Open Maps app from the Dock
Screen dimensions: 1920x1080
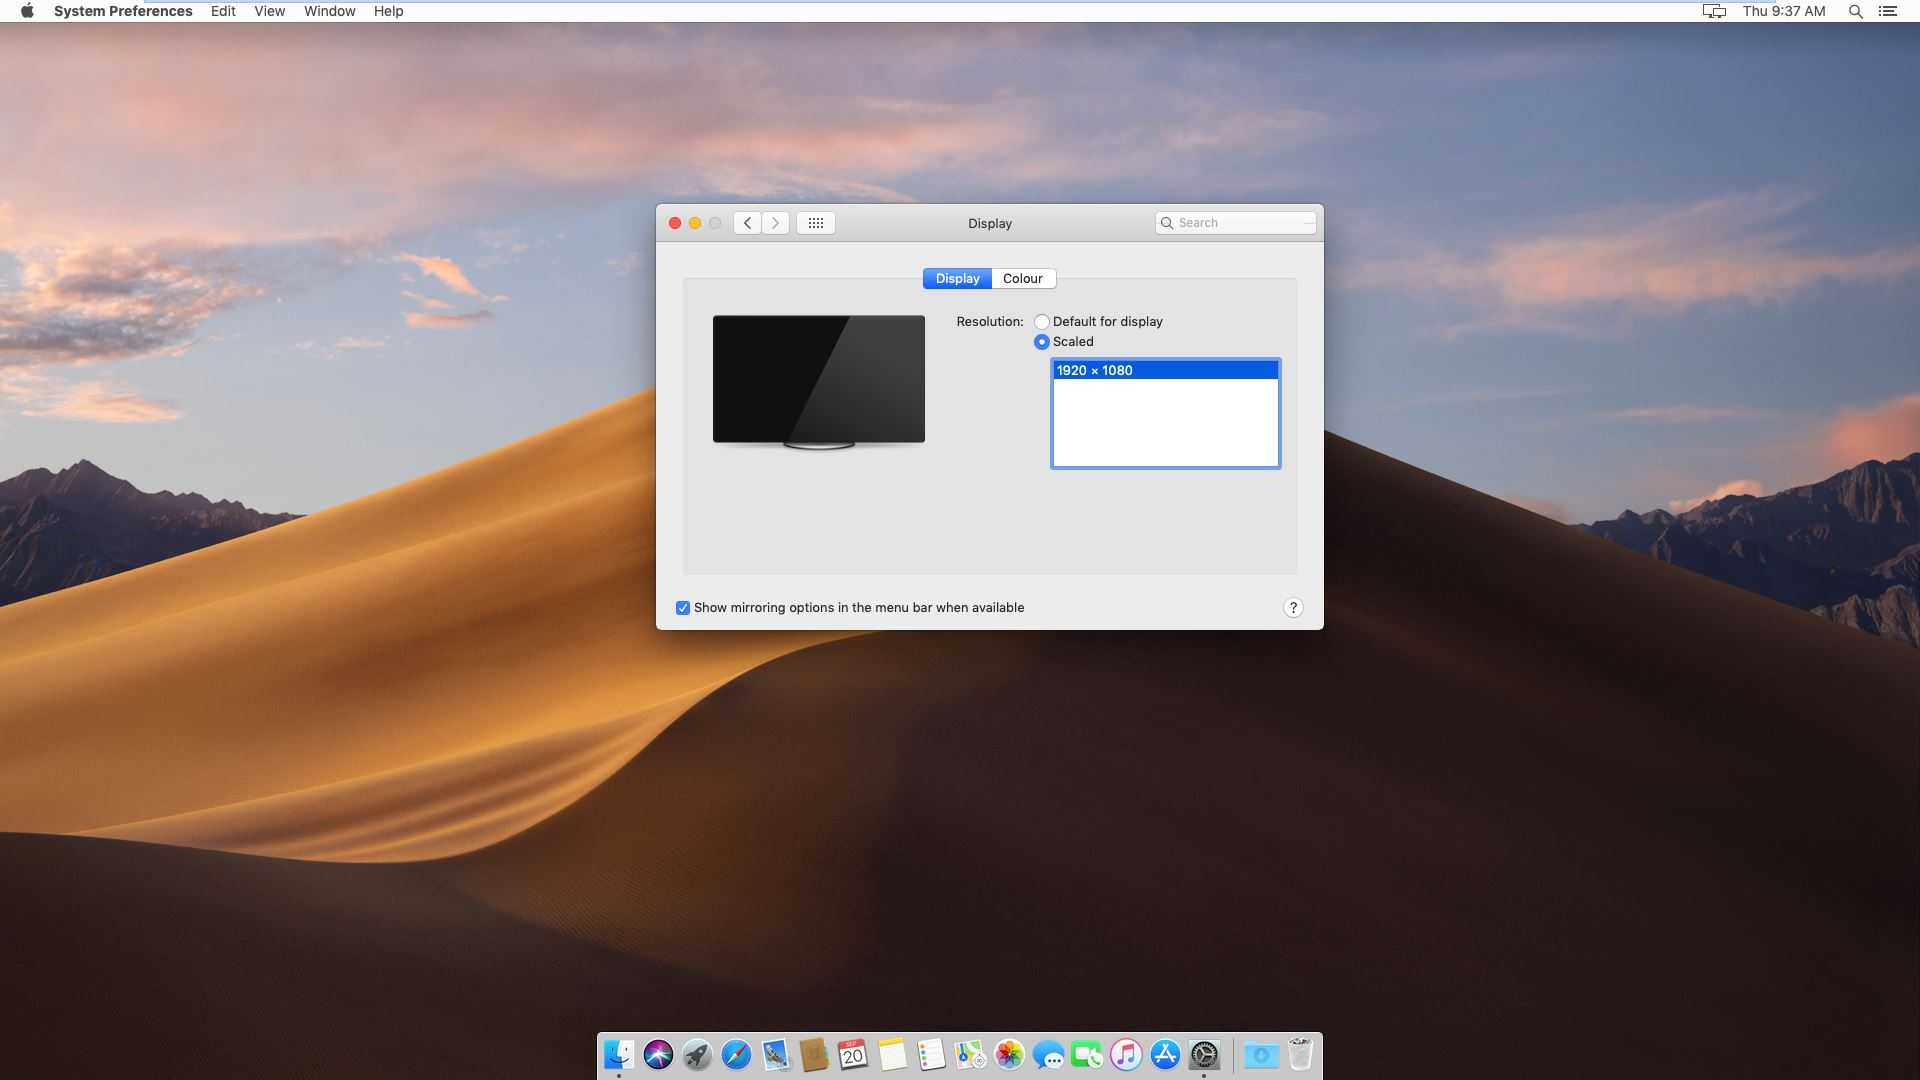click(x=969, y=1055)
